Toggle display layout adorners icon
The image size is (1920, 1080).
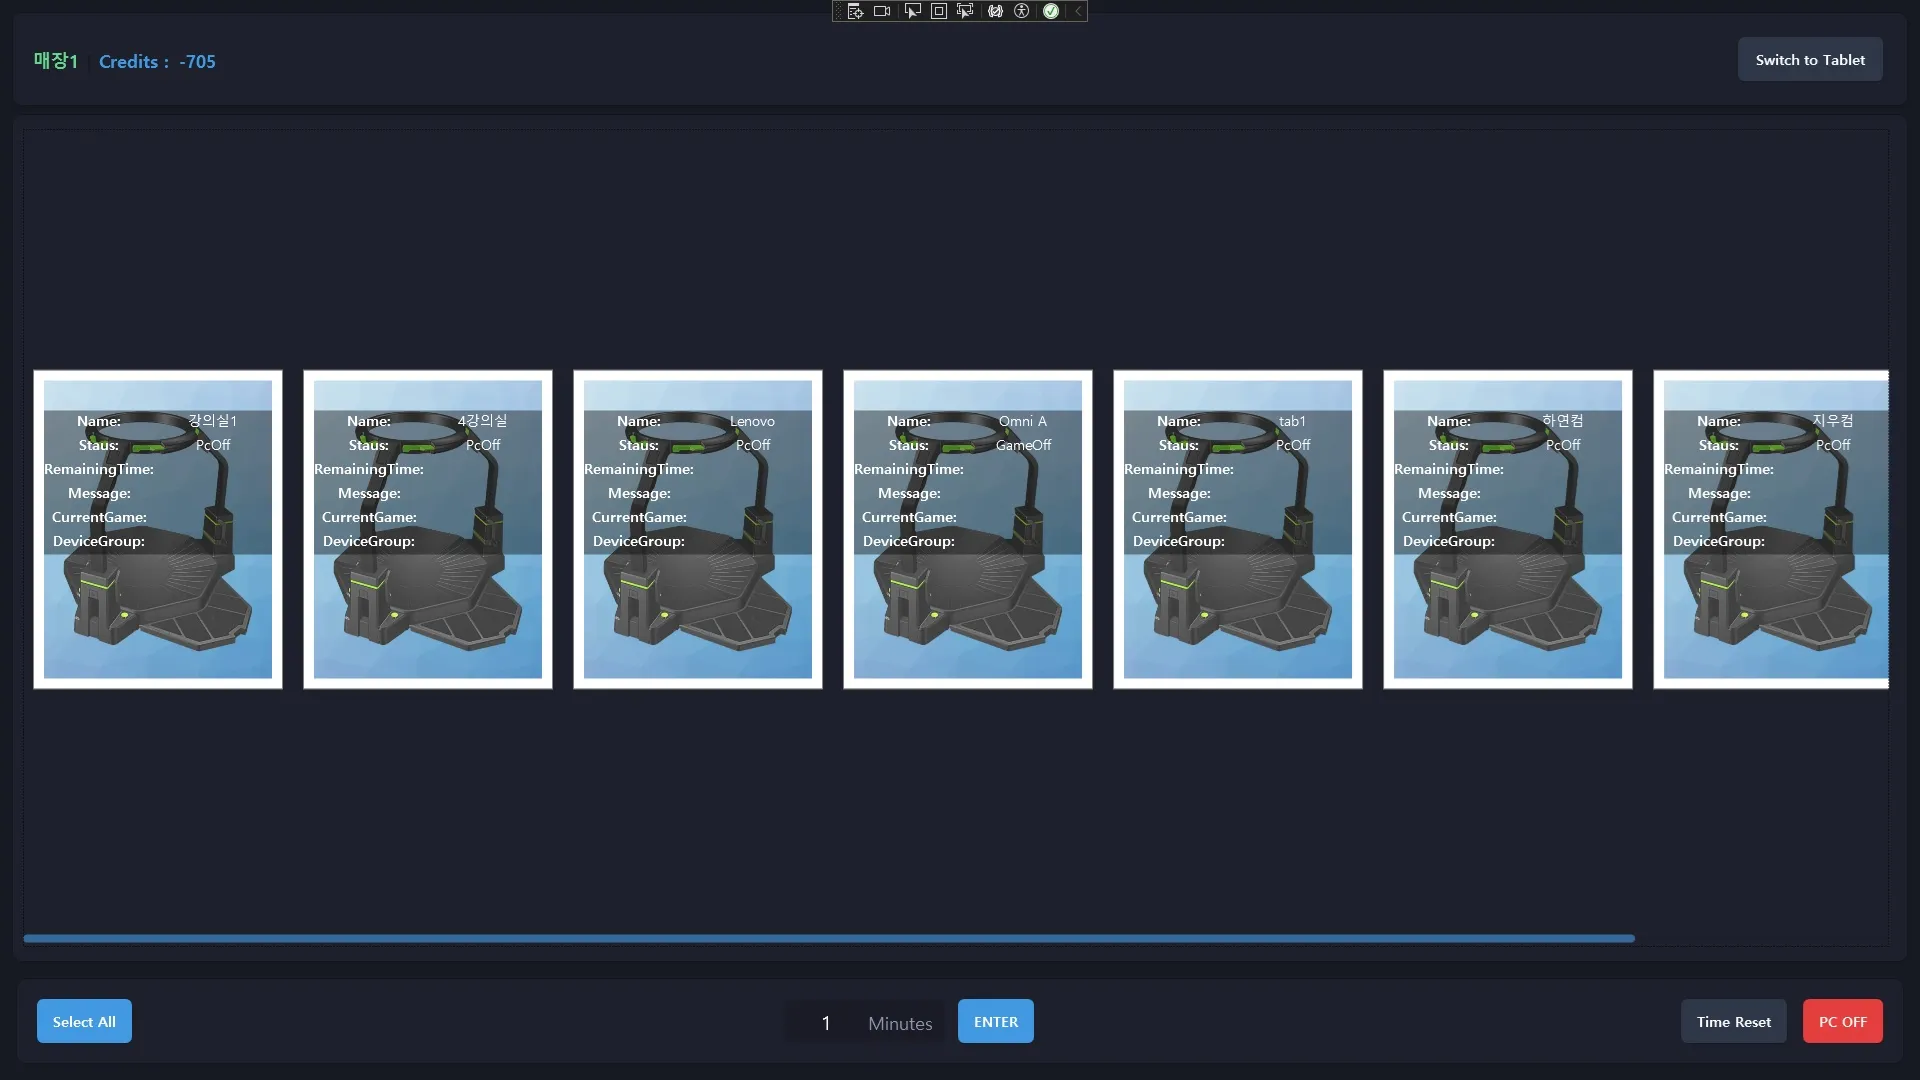tap(939, 11)
